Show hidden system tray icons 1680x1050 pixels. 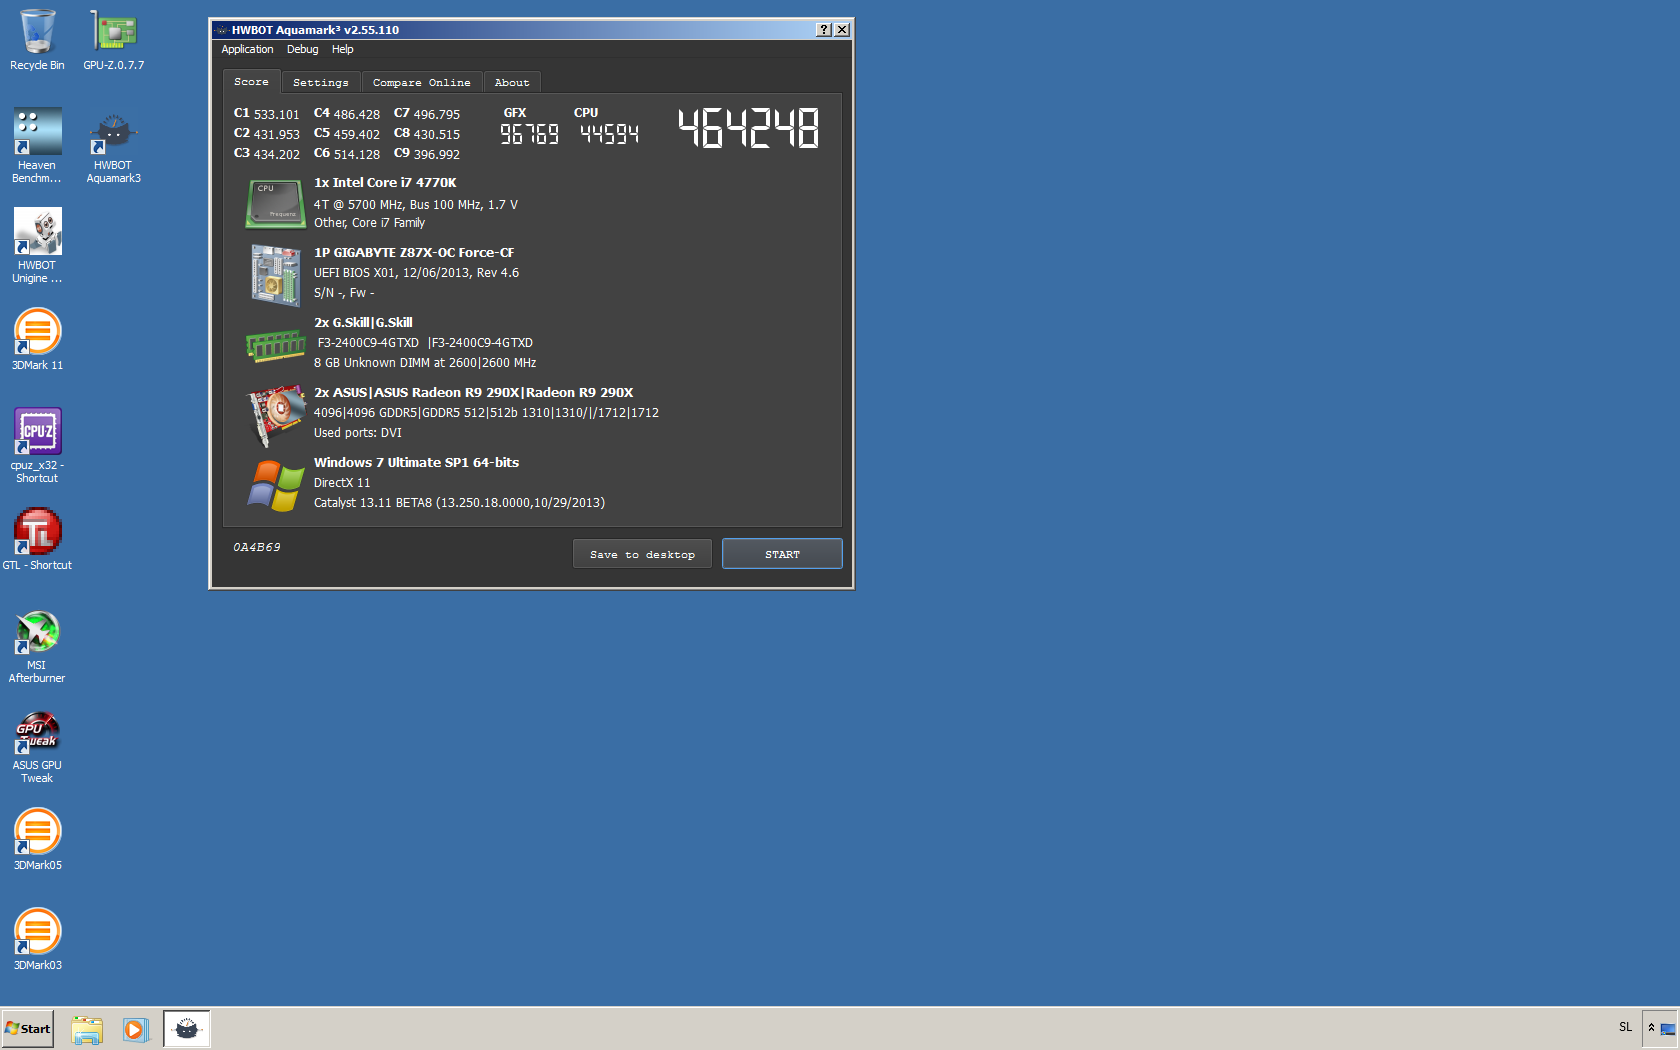[x=1651, y=1027]
